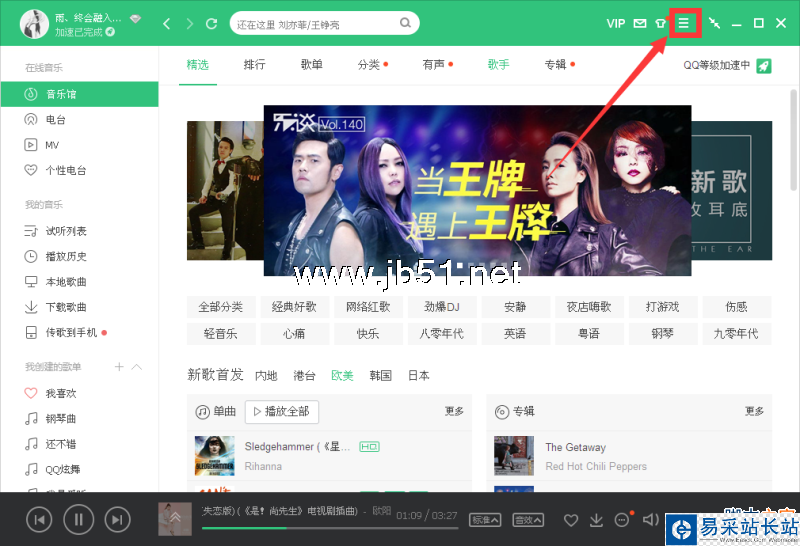Select the 网络红歌 category
Viewport: 800px width, 546px height.
[368, 307]
